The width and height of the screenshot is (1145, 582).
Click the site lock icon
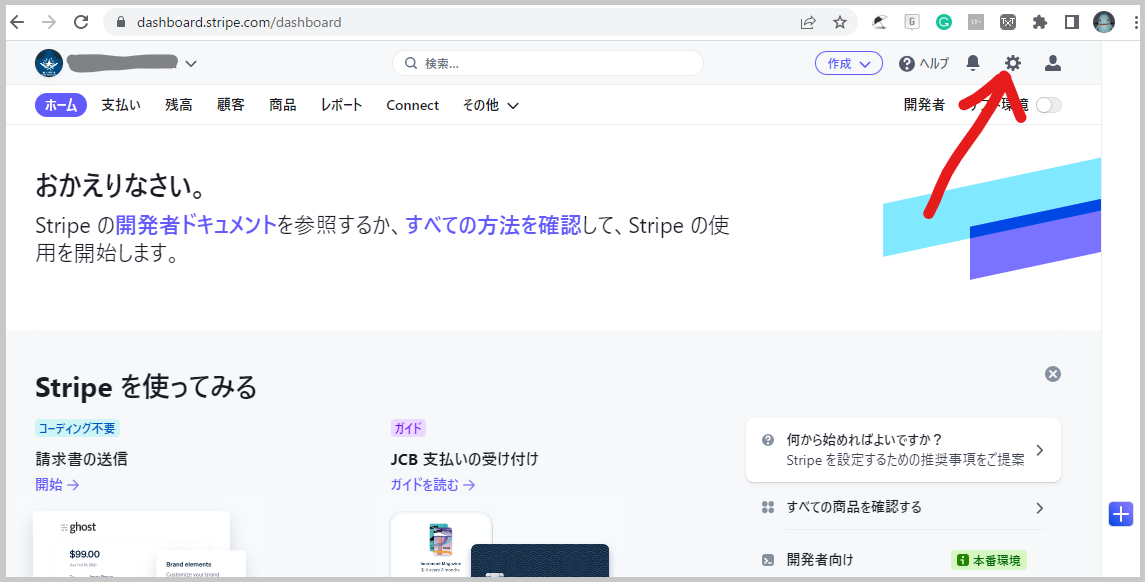(120, 22)
